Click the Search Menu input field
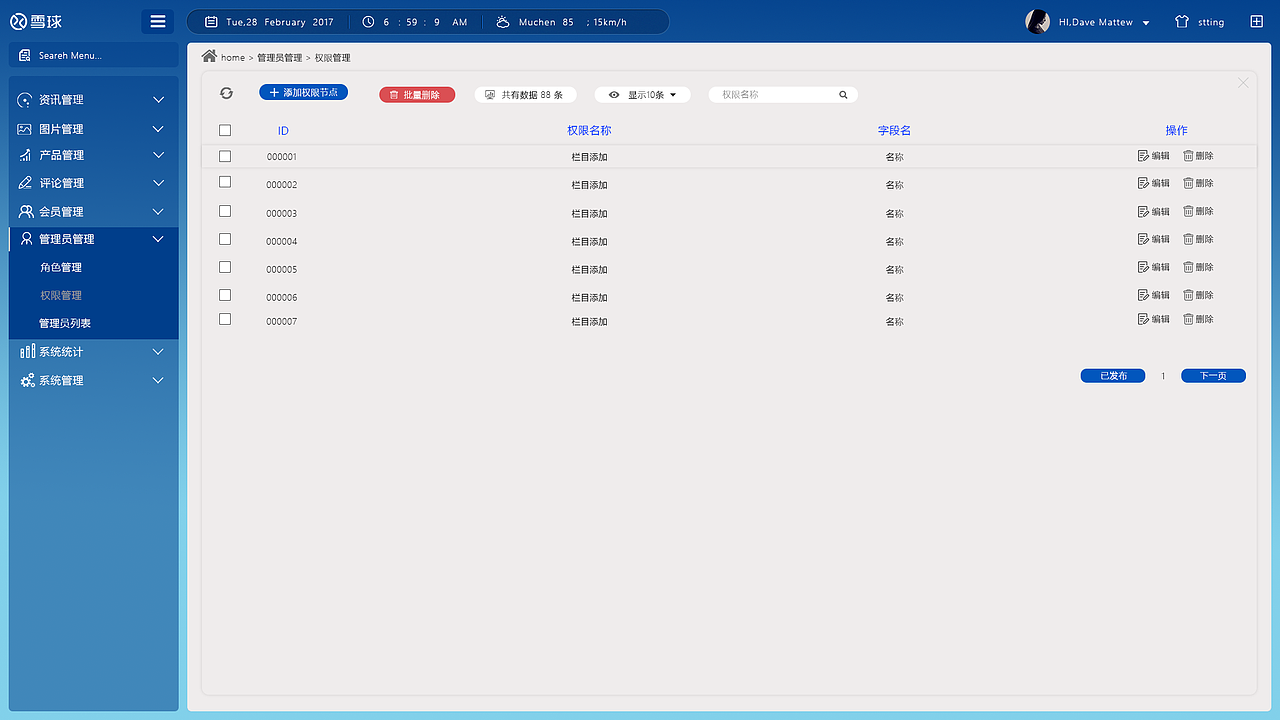This screenshot has height=720, width=1280. pyautogui.click(x=94, y=56)
